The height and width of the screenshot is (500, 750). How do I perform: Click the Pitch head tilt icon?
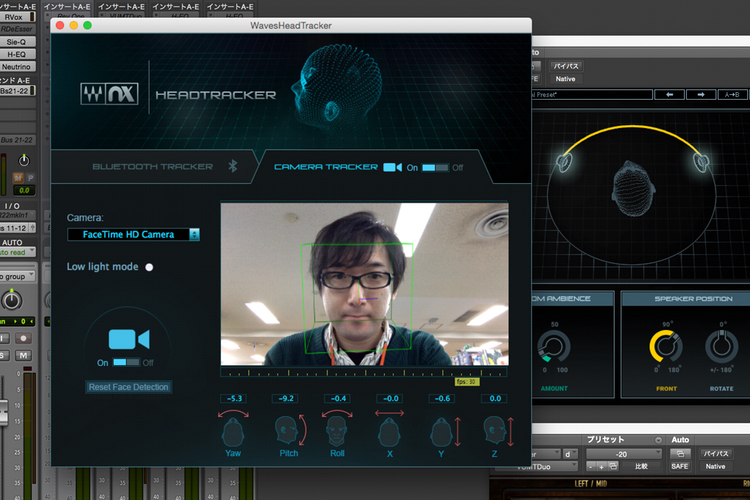click(x=290, y=430)
